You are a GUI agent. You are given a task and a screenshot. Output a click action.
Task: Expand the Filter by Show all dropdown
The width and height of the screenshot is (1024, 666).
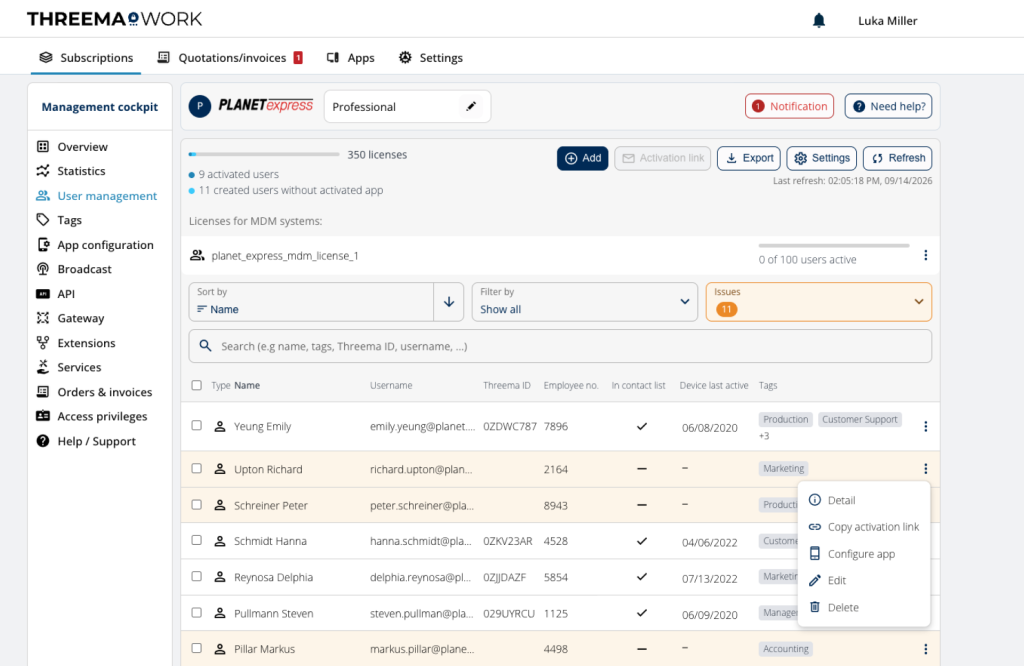point(584,302)
